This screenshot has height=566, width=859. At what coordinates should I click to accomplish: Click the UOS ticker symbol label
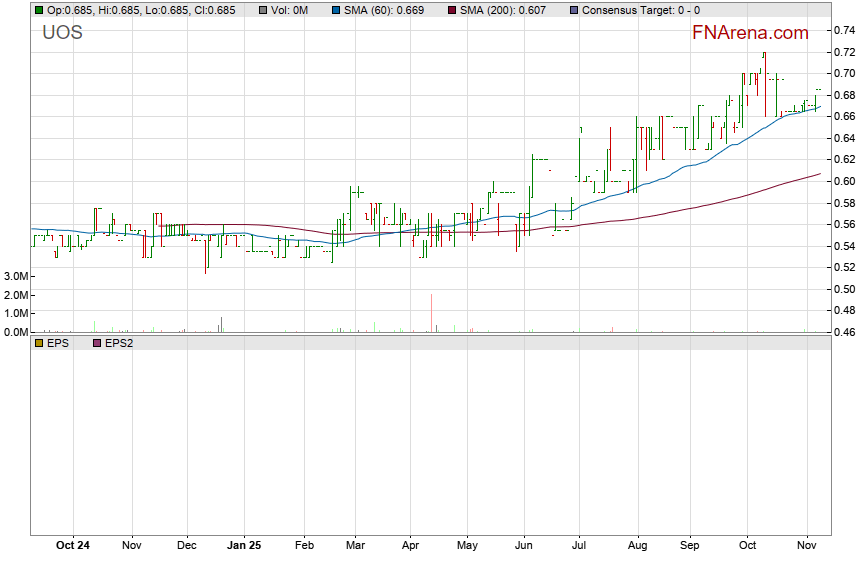click(x=62, y=33)
